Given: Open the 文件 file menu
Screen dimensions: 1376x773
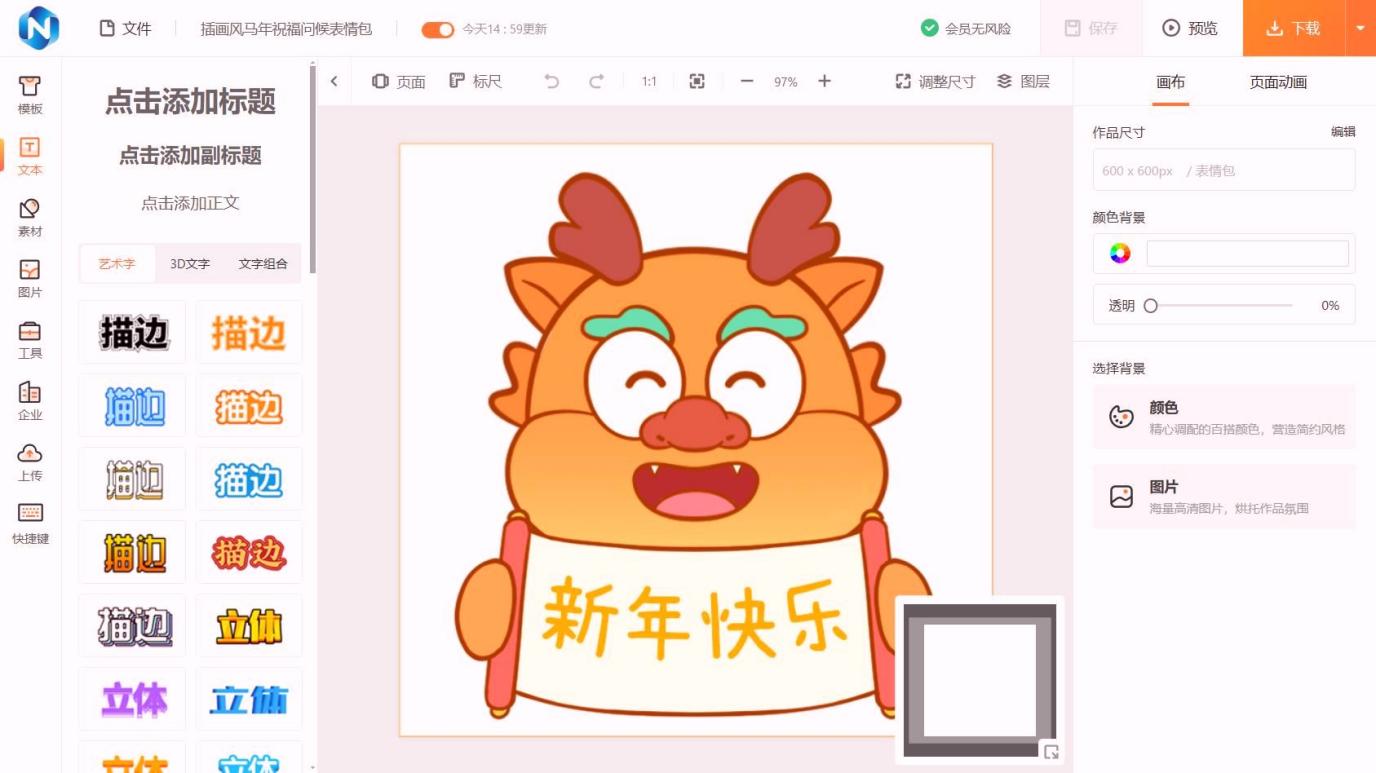Looking at the screenshot, I should point(125,29).
